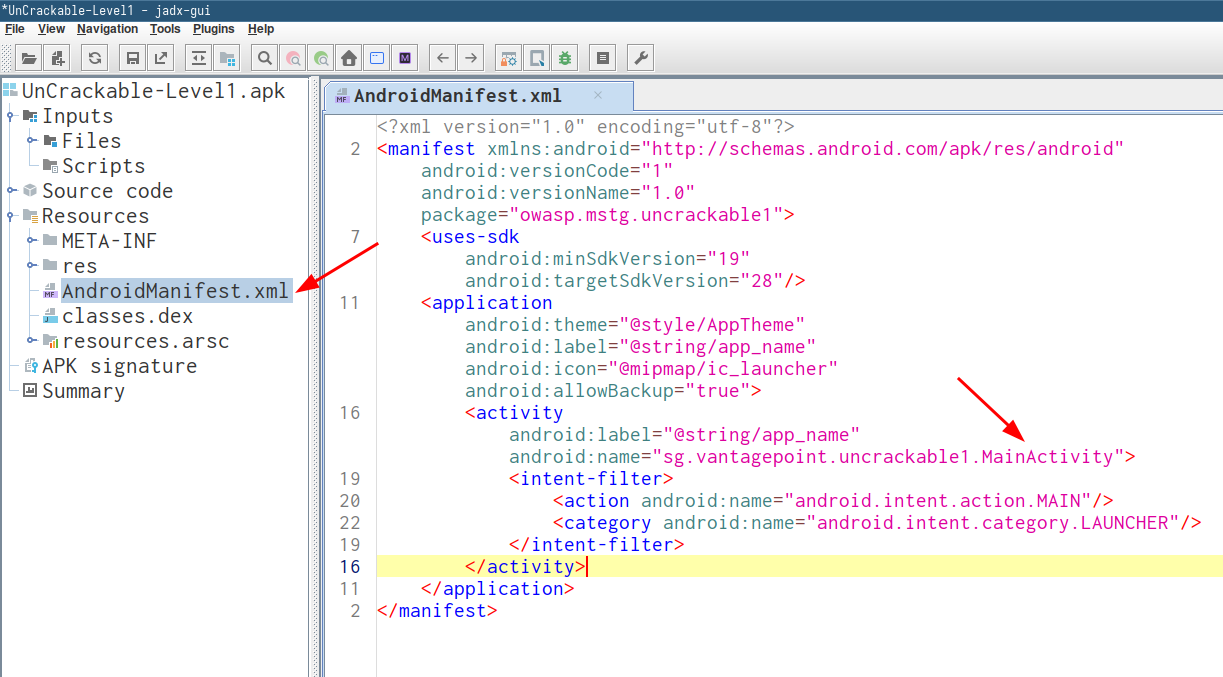The height and width of the screenshot is (677, 1223).
Task: Open the Tools menu
Action: (166, 29)
